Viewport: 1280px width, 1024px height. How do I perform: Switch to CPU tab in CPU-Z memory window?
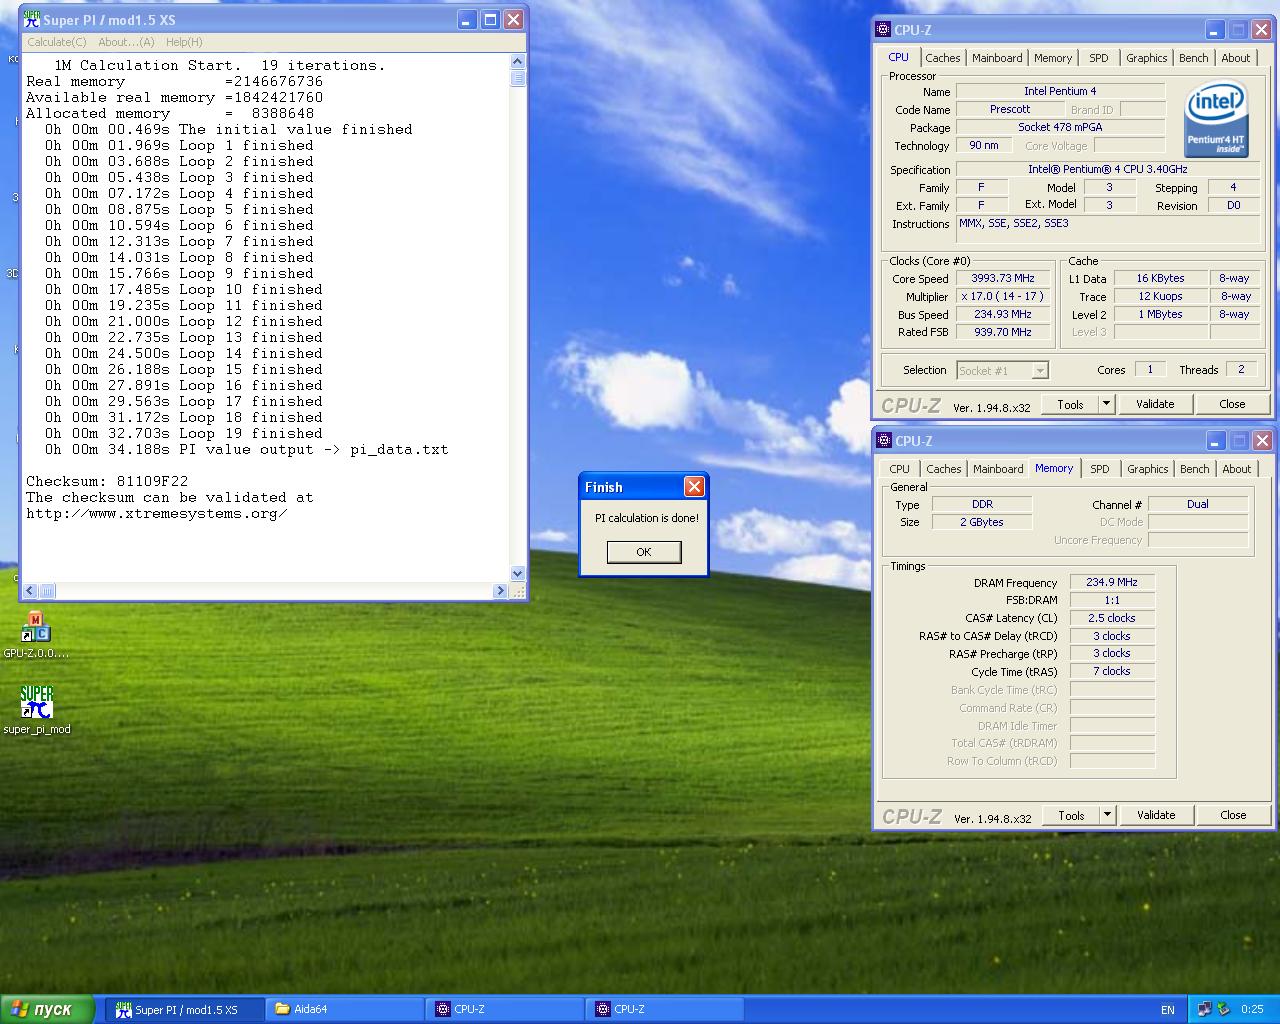pyautogui.click(x=900, y=469)
